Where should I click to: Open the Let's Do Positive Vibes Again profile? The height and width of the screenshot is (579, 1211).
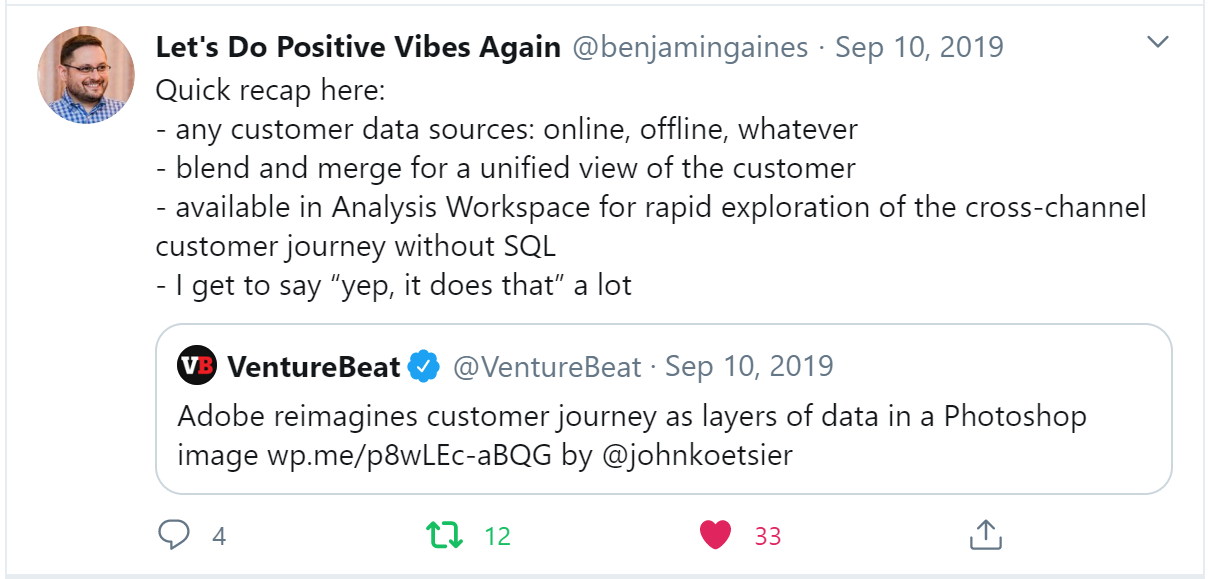click(x=358, y=47)
